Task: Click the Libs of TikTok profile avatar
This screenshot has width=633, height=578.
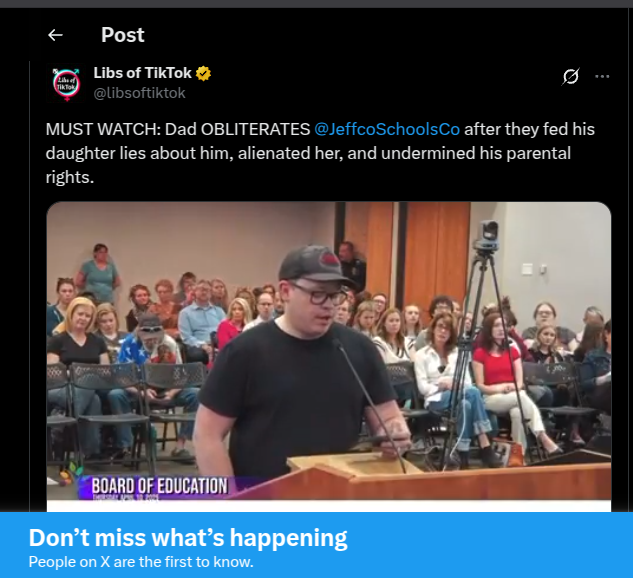Action: [x=67, y=84]
